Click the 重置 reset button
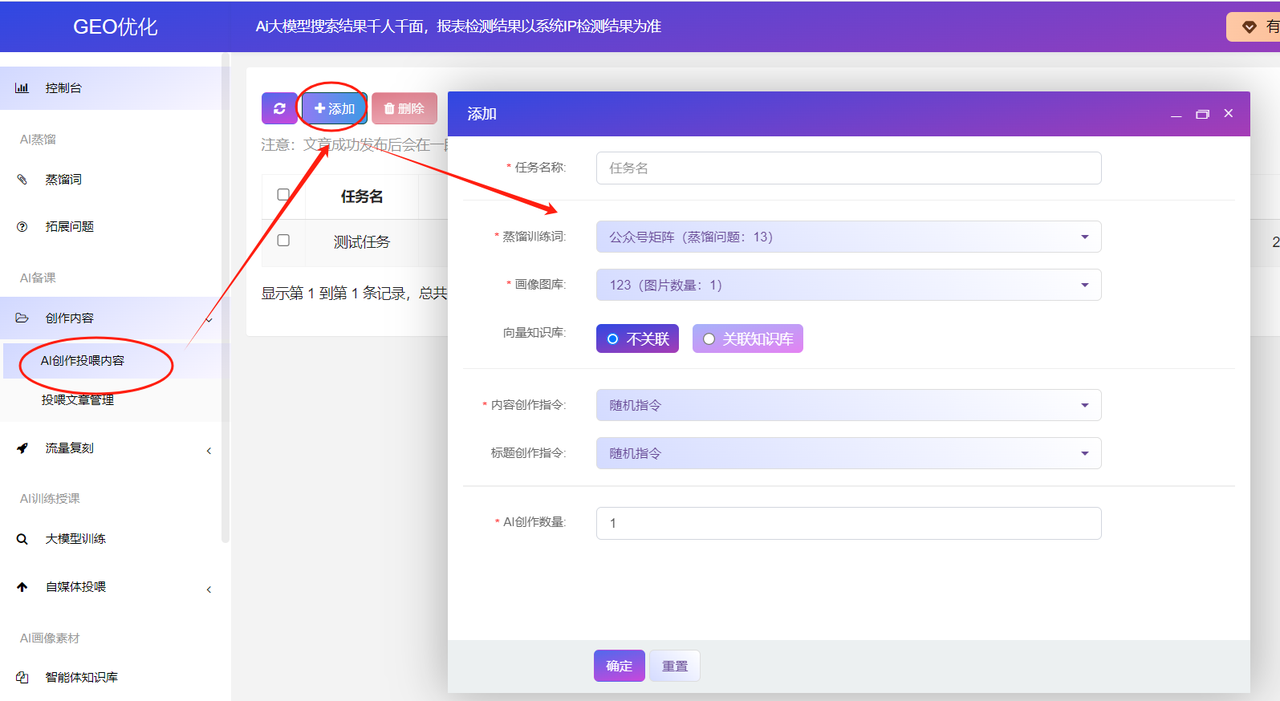Viewport: 1280px width, 701px height. (x=675, y=666)
